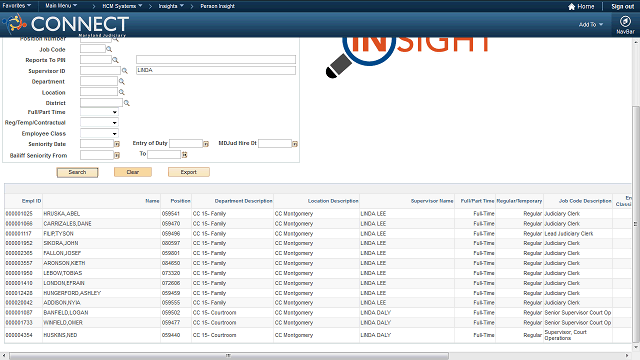Screen dimensions: 640x360
Task: Sort by Department Description column header
Action: click(244, 201)
